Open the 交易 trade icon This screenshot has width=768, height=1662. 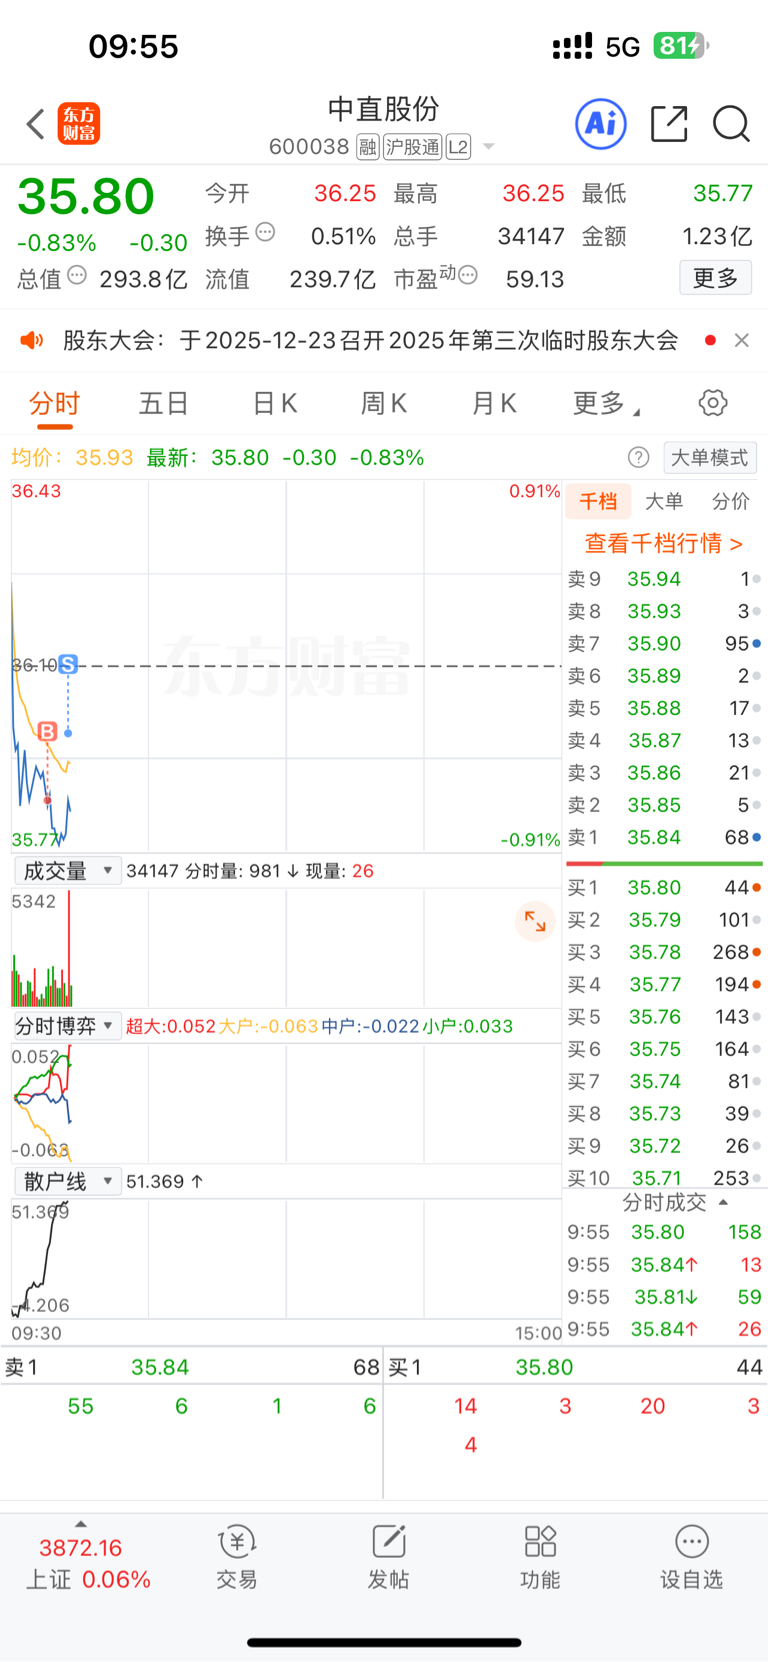point(237,1558)
